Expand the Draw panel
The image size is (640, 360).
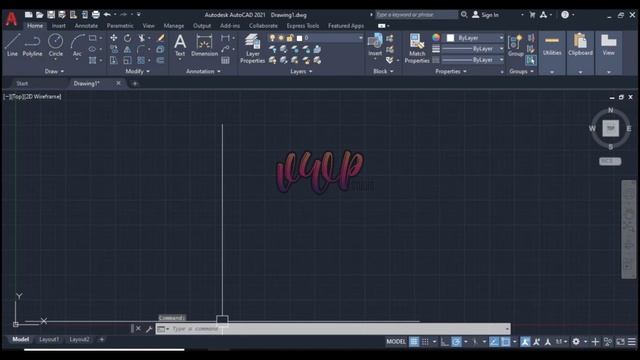click(x=54, y=71)
